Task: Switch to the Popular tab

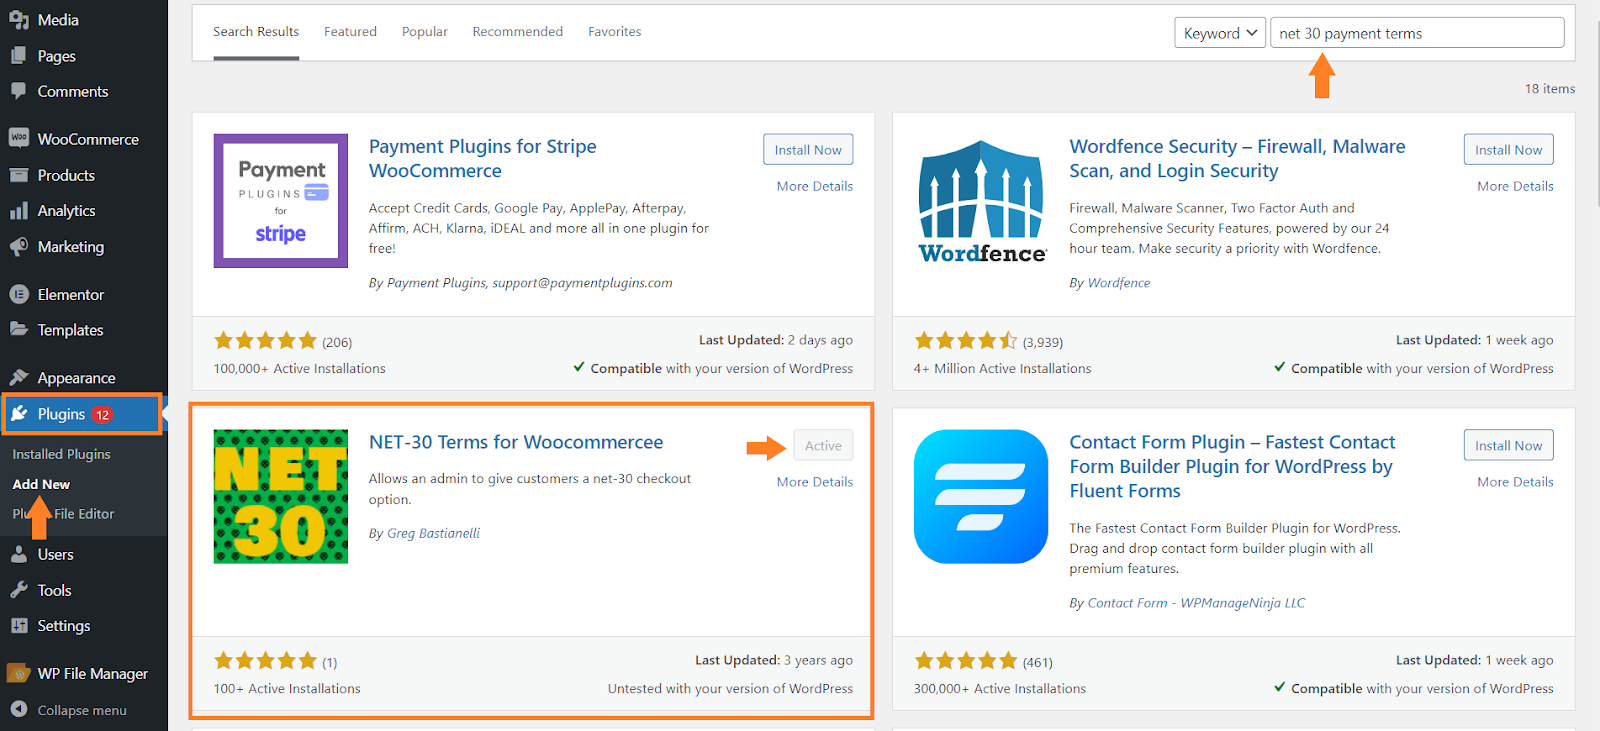Action: [425, 32]
